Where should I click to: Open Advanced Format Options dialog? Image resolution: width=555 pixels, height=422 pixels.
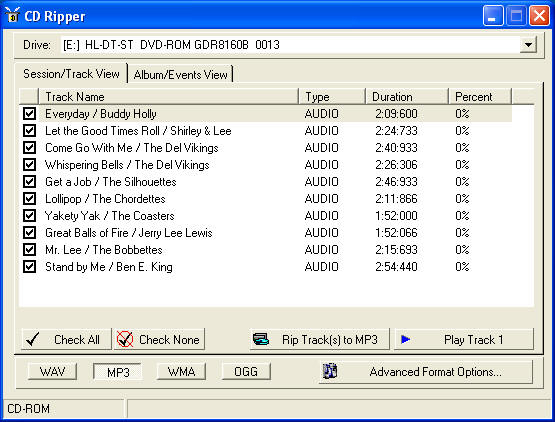(426, 372)
